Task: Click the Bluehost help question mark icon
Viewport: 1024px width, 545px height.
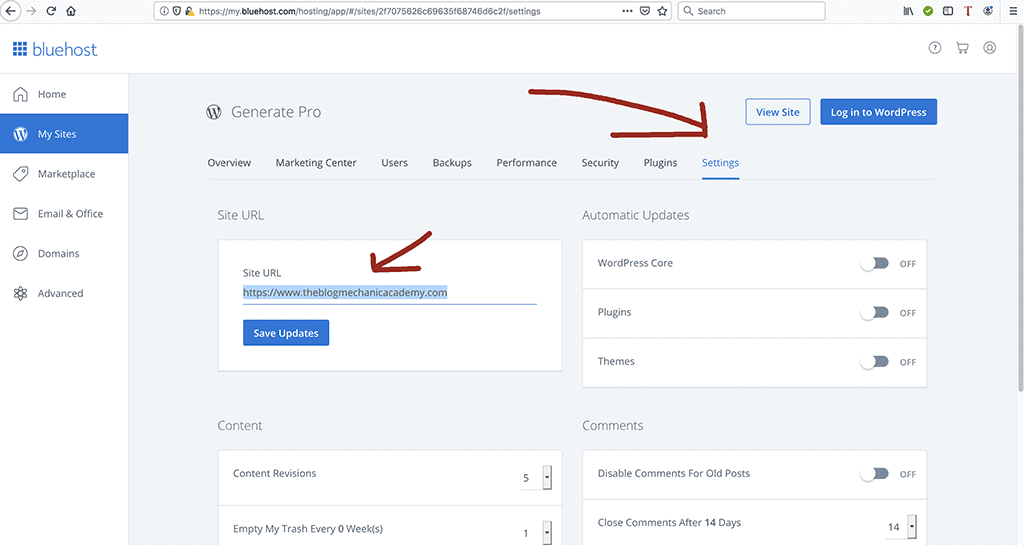Action: 935,48
